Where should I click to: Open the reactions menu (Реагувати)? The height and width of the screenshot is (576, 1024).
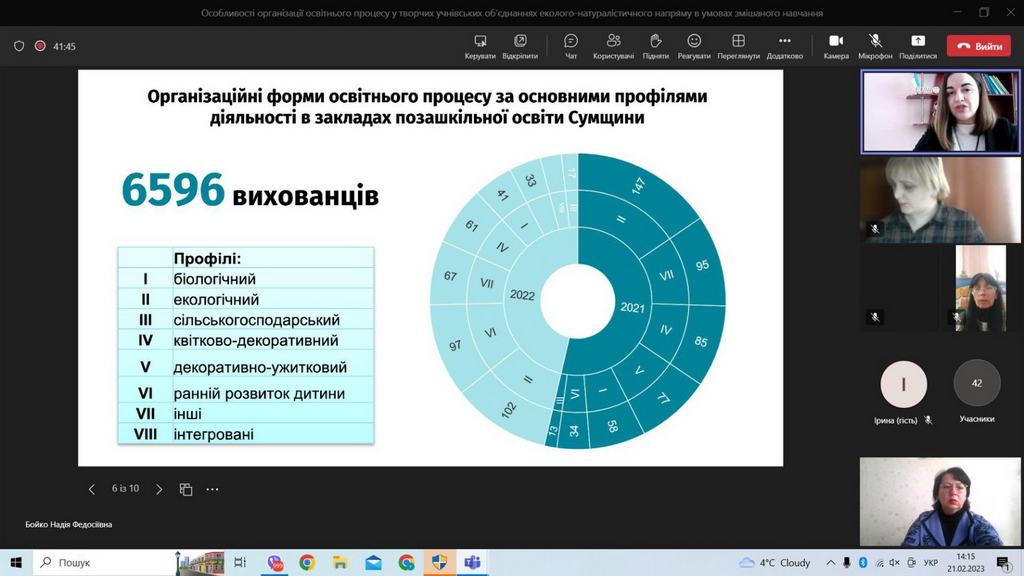pos(694,45)
